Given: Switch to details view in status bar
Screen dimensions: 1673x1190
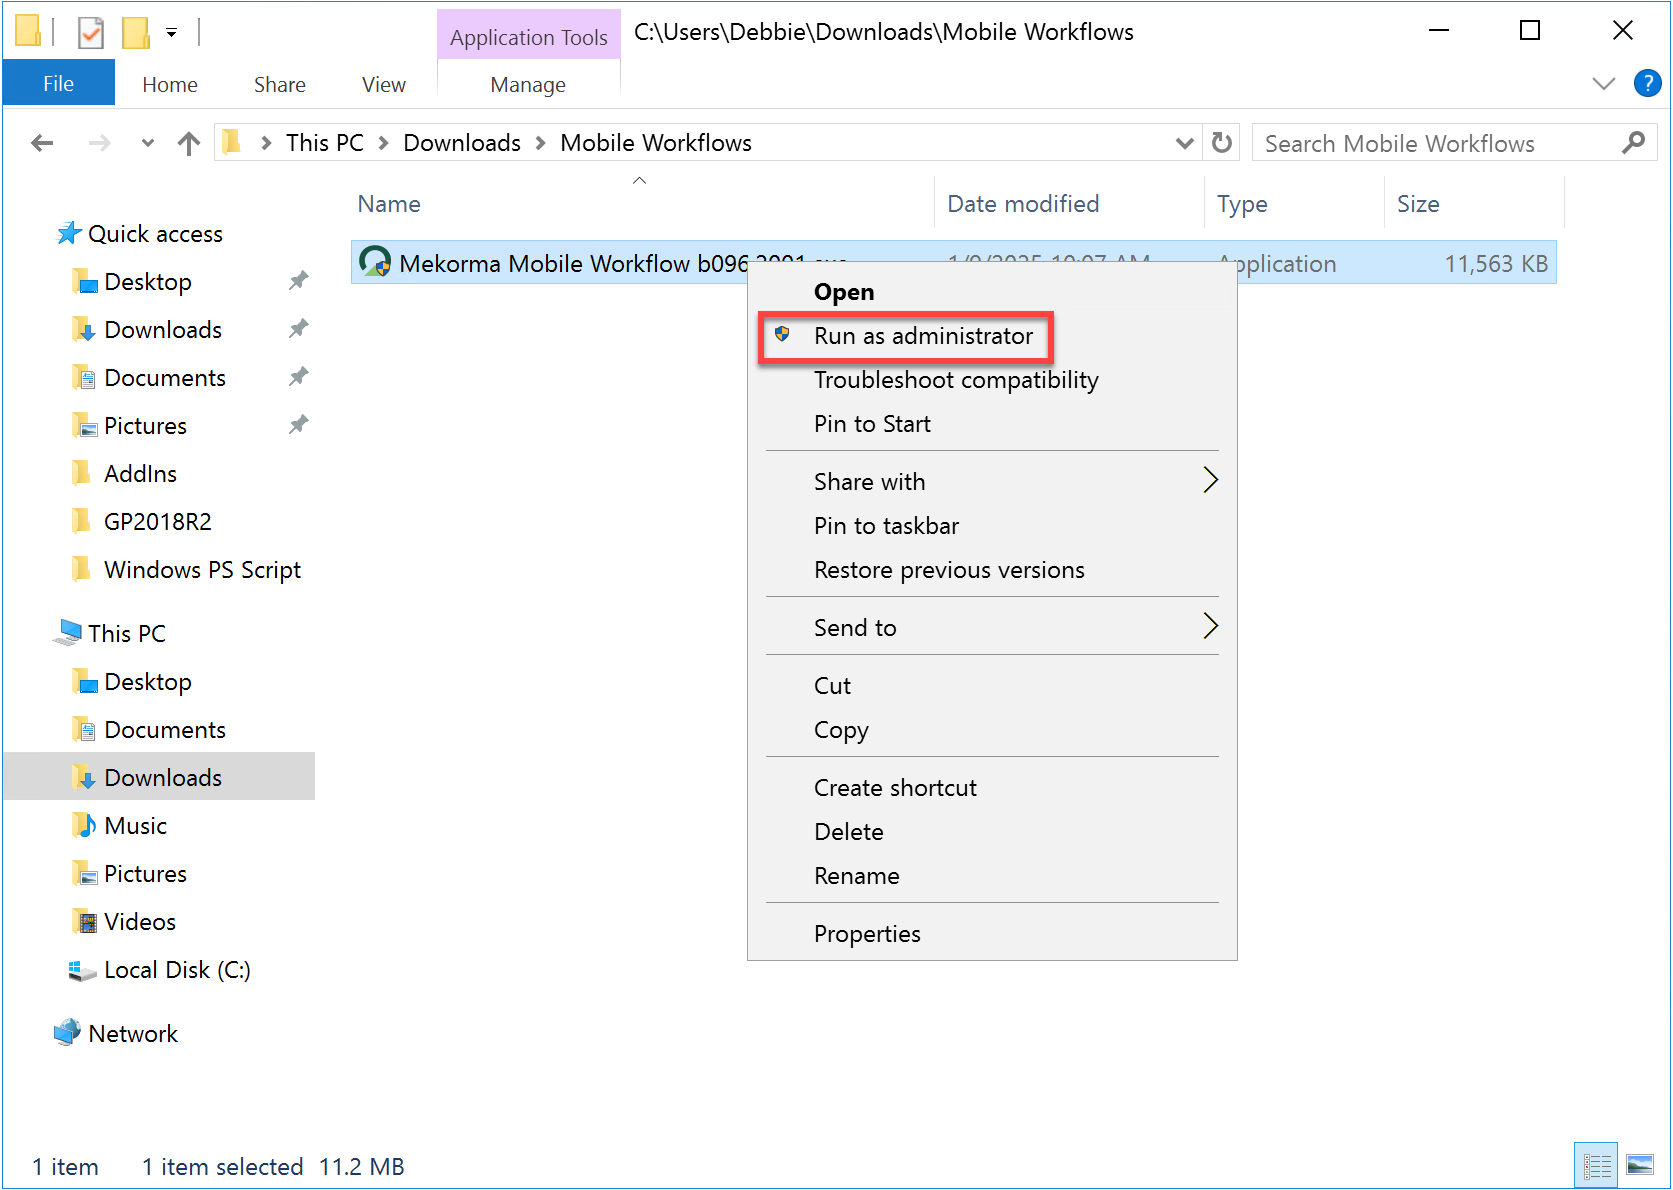Looking at the screenshot, I should [1596, 1165].
